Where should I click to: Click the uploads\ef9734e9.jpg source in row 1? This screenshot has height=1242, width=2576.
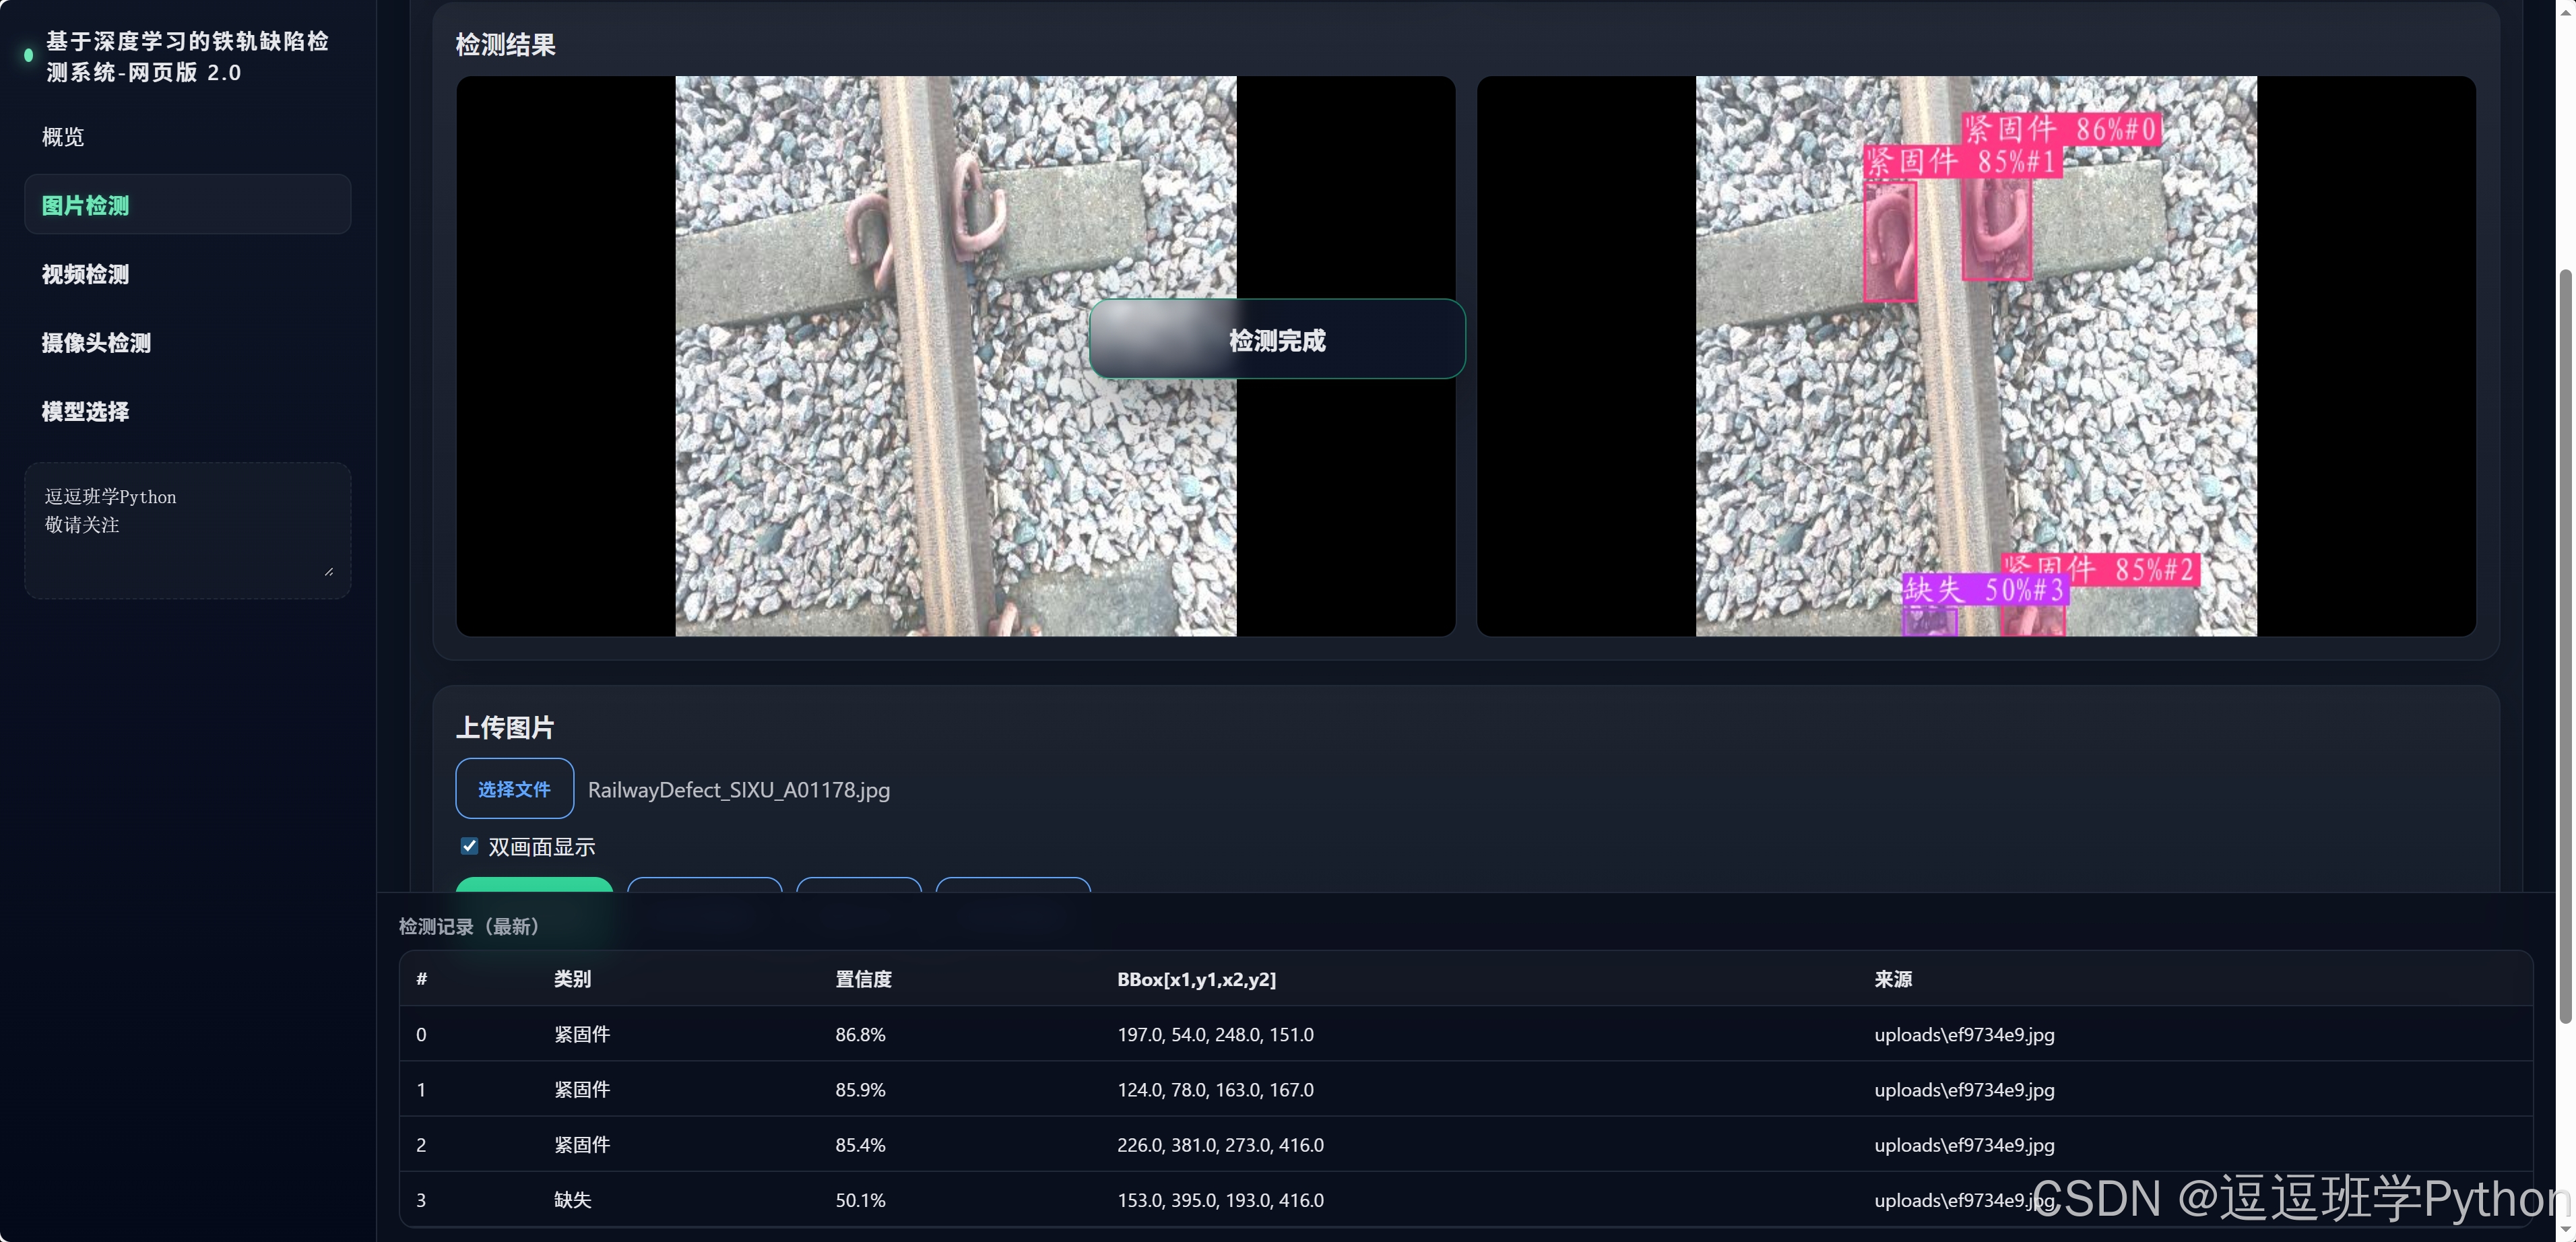point(1963,1089)
